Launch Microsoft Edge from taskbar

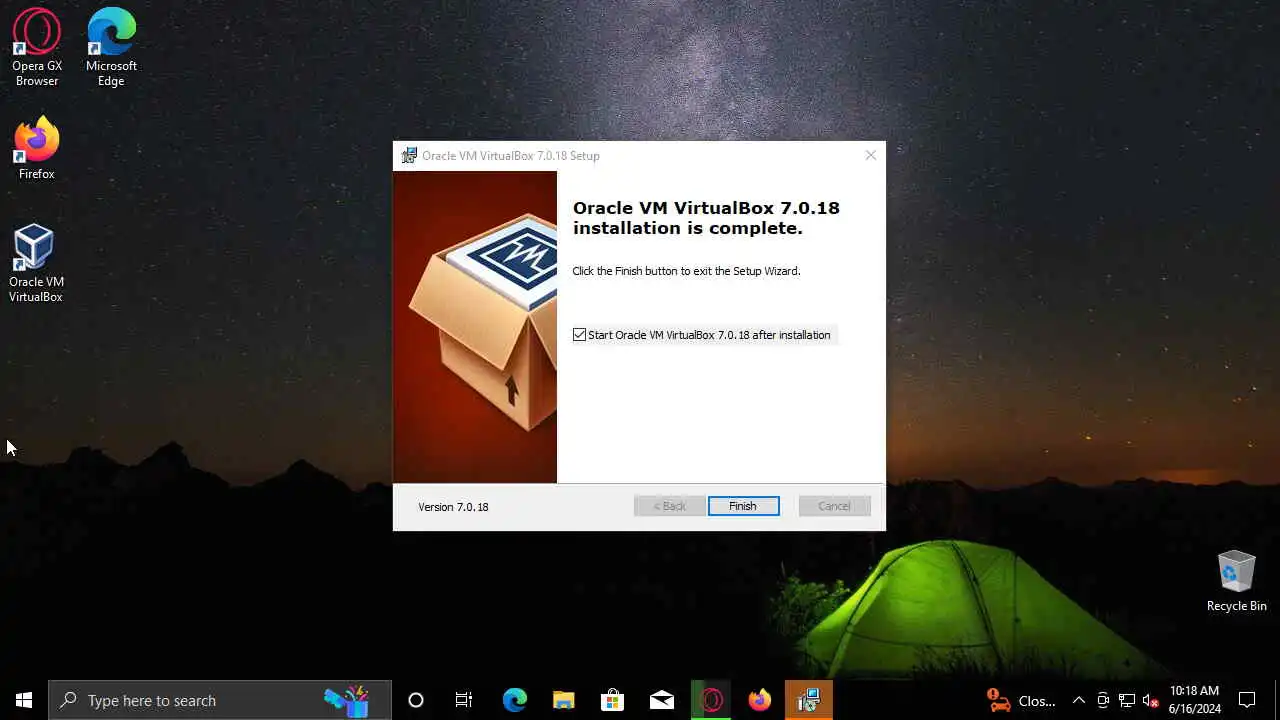514,700
